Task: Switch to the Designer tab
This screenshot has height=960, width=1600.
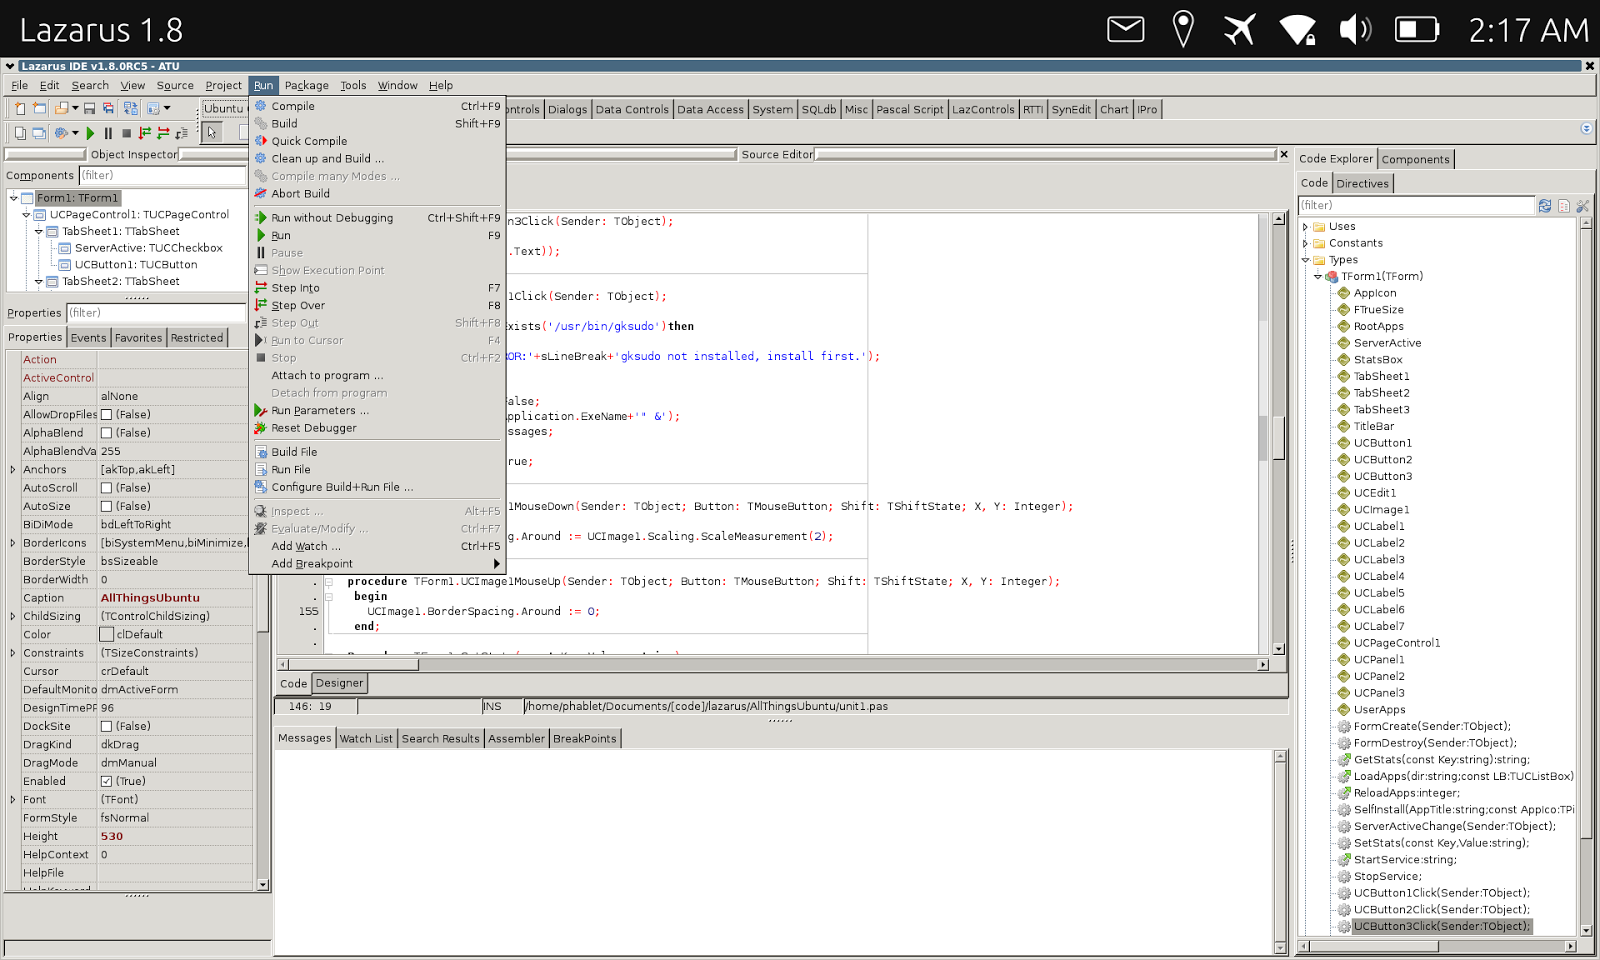Action: coord(340,683)
